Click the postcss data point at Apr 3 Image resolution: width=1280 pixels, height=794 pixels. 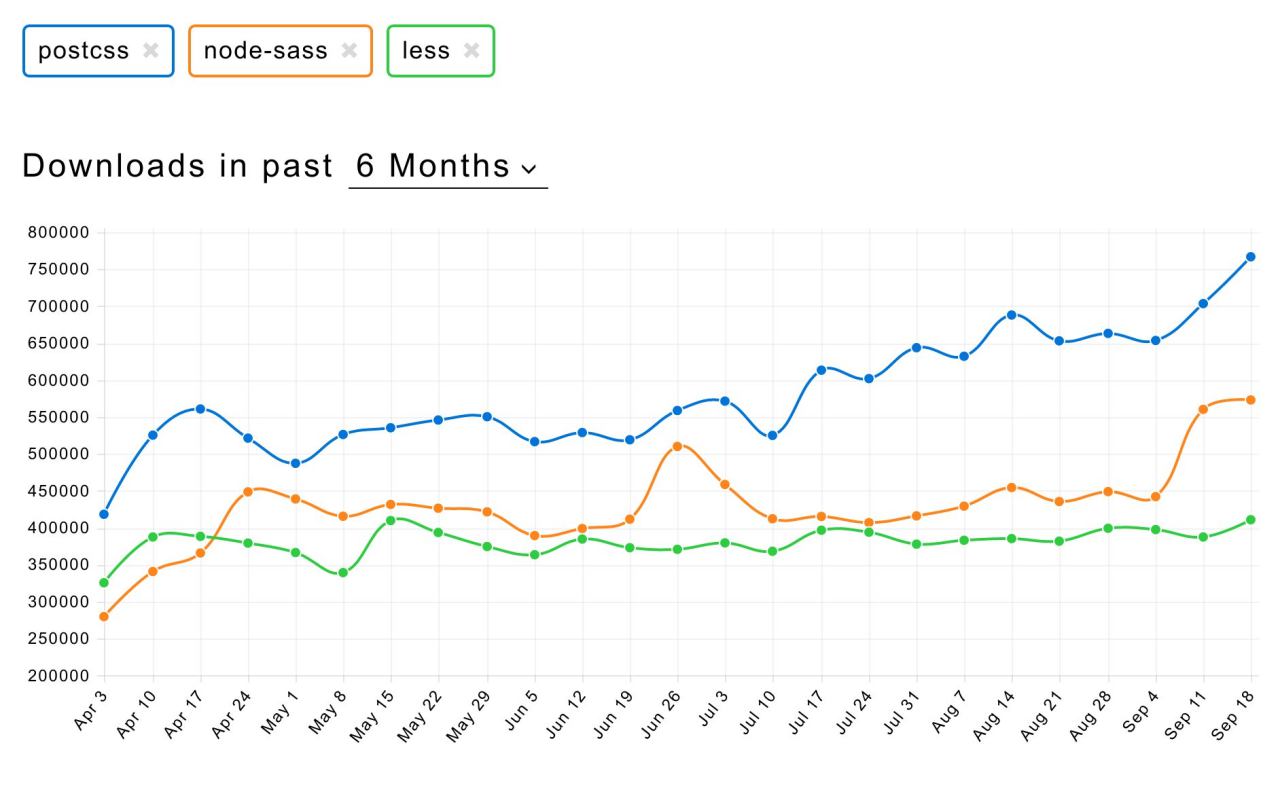point(104,514)
